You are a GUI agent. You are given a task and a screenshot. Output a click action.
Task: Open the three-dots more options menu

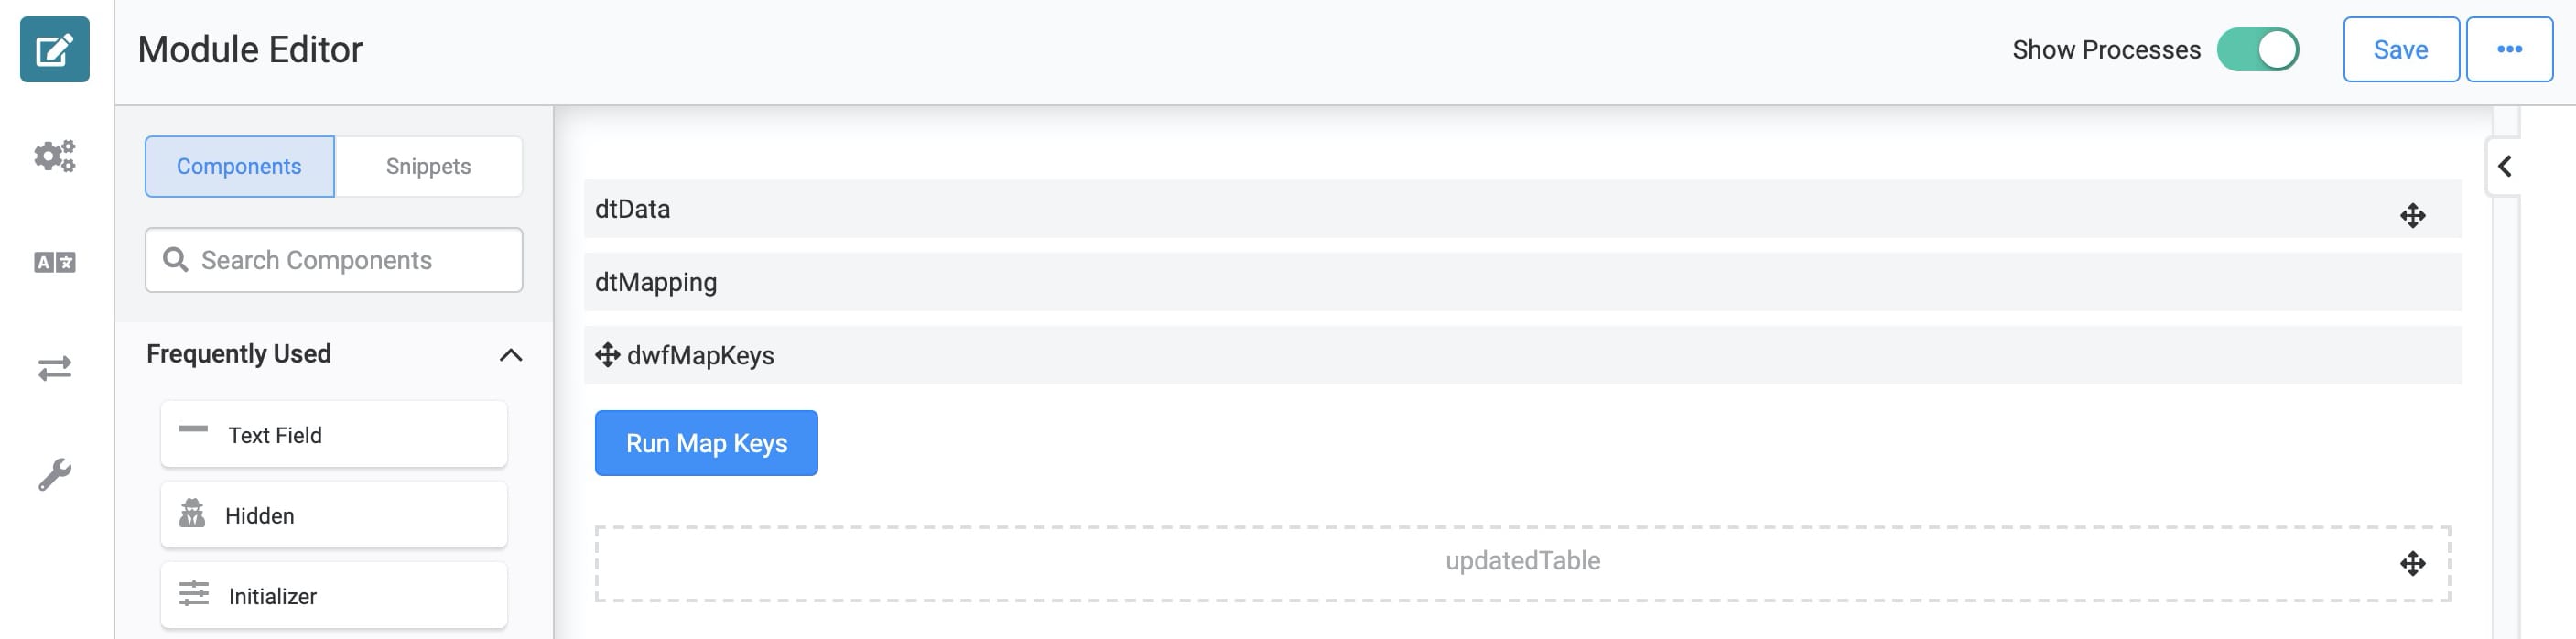coord(2508,49)
